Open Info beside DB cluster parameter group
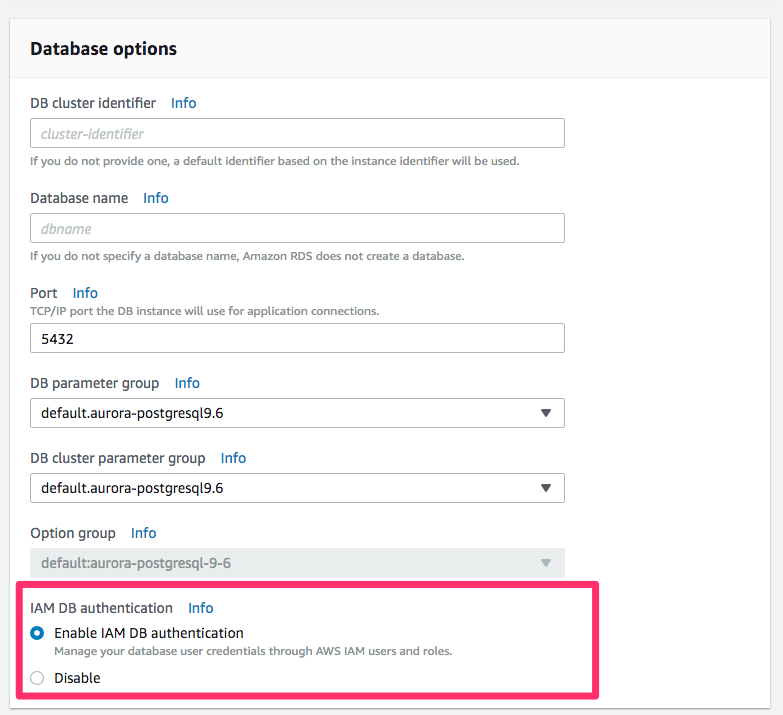 (233, 458)
